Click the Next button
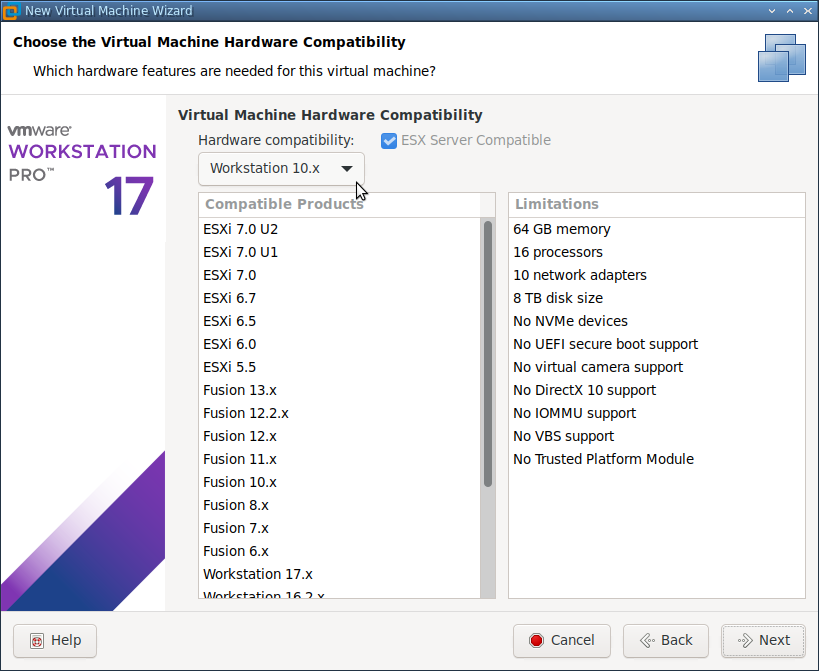This screenshot has height=671, width=819. pyautogui.click(x=763, y=640)
